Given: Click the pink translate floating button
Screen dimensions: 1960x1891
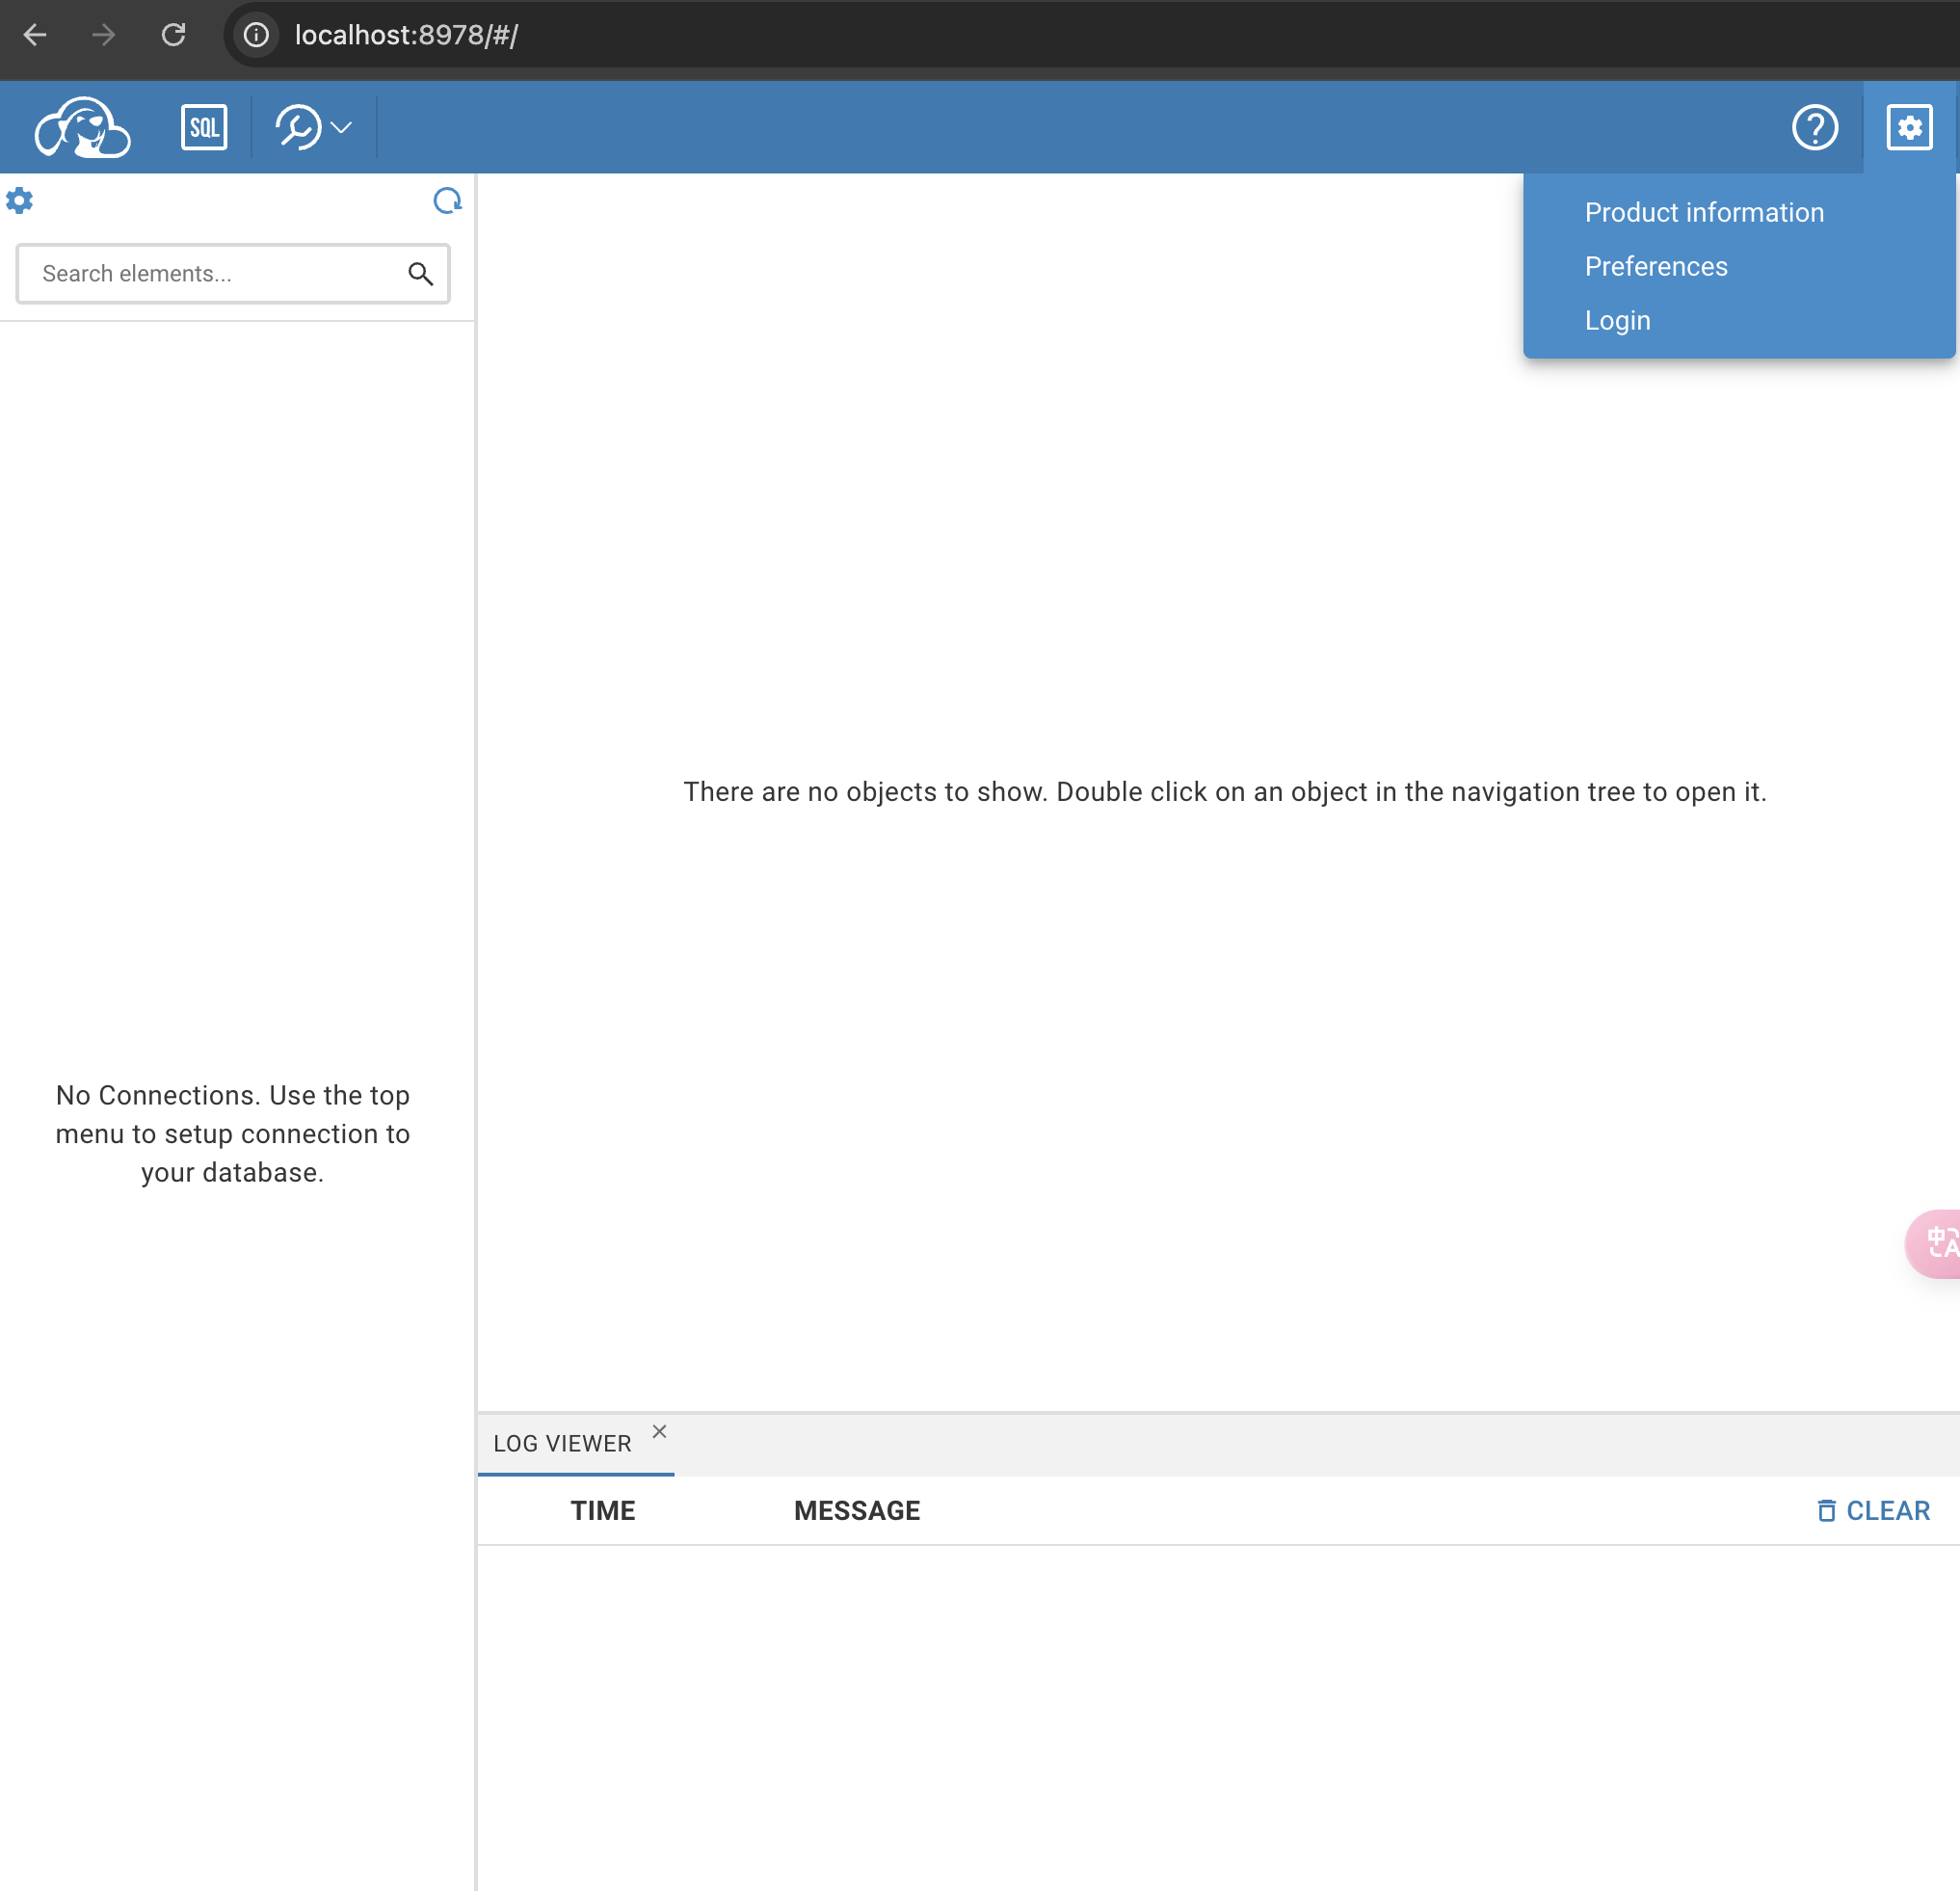Looking at the screenshot, I should pyautogui.click(x=1934, y=1243).
